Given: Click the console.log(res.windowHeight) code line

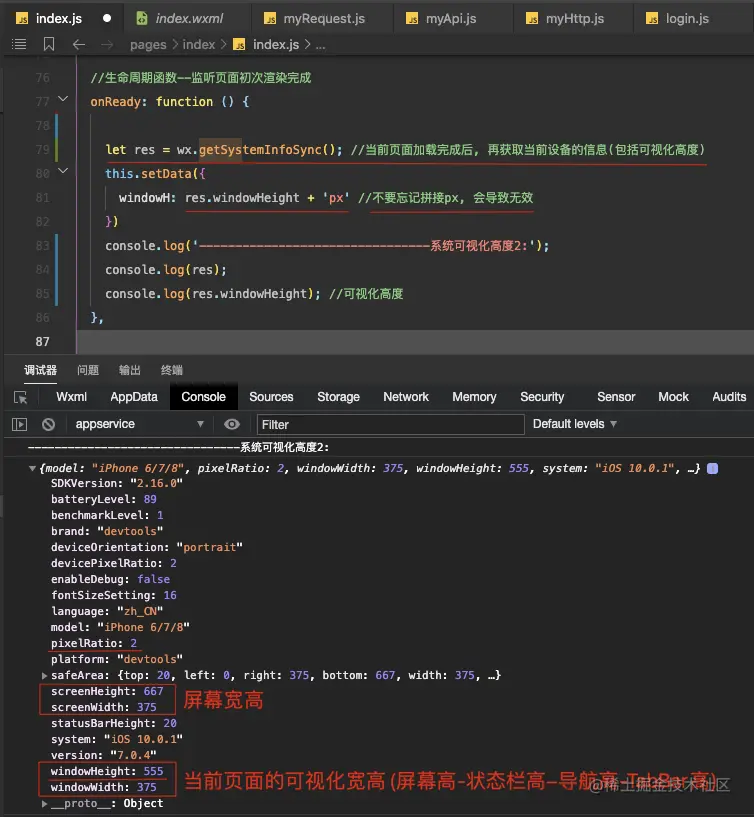Looking at the screenshot, I should click(x=213, y=294).
